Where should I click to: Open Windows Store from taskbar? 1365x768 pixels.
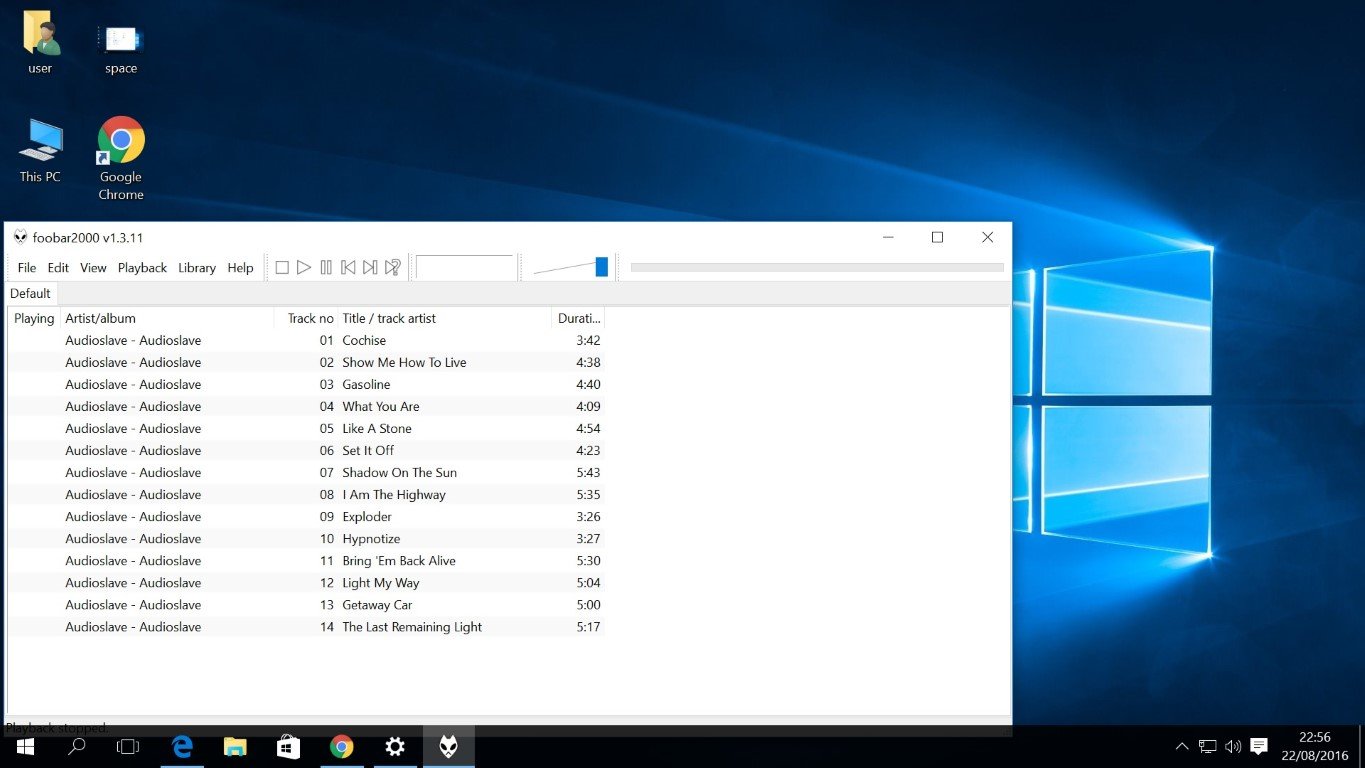pyautogui.click(x=288, y=747)
